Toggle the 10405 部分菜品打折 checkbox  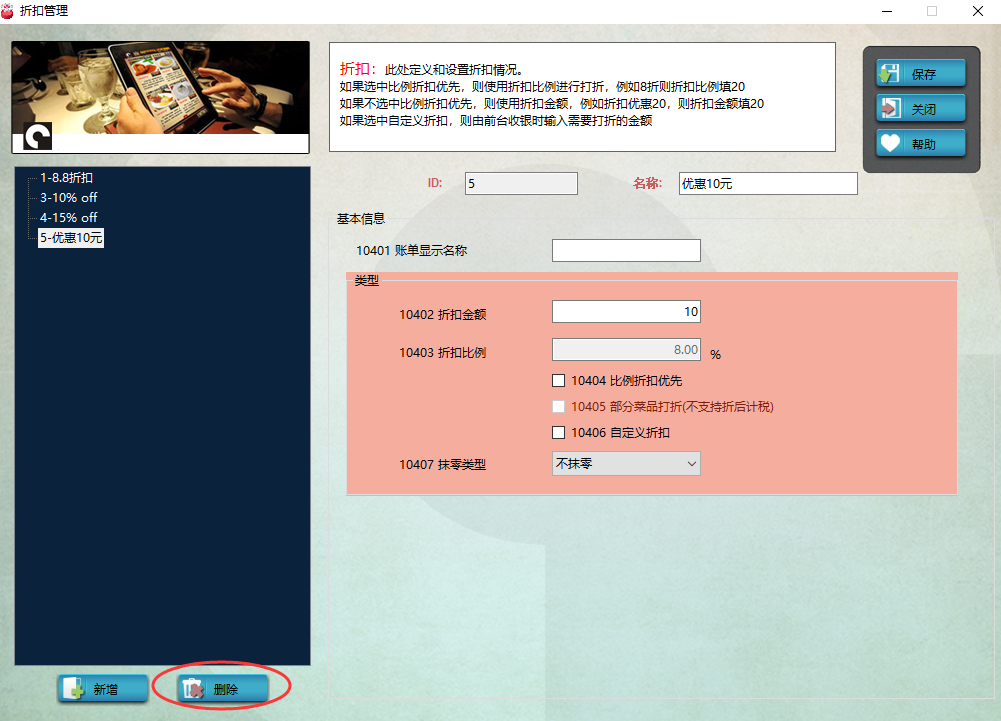click(x=559, y=407)
